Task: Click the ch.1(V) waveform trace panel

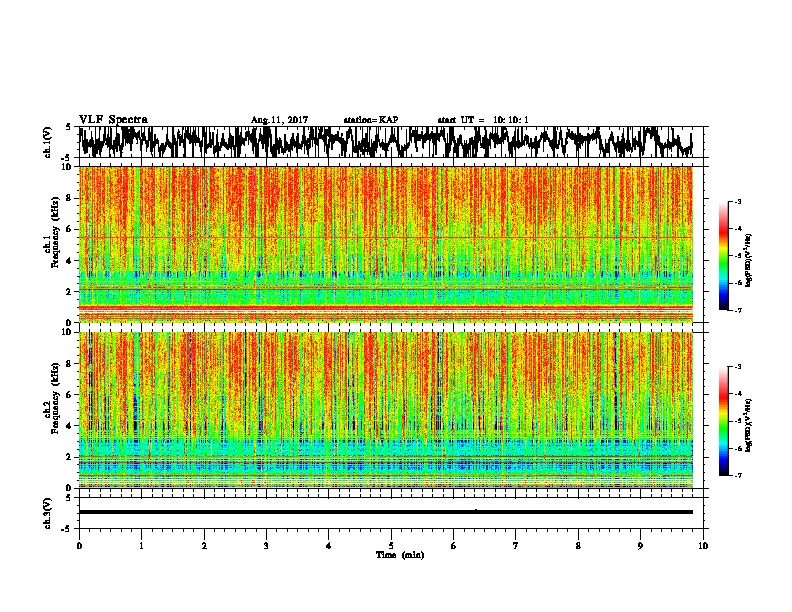Action: (x=391, y=142)
